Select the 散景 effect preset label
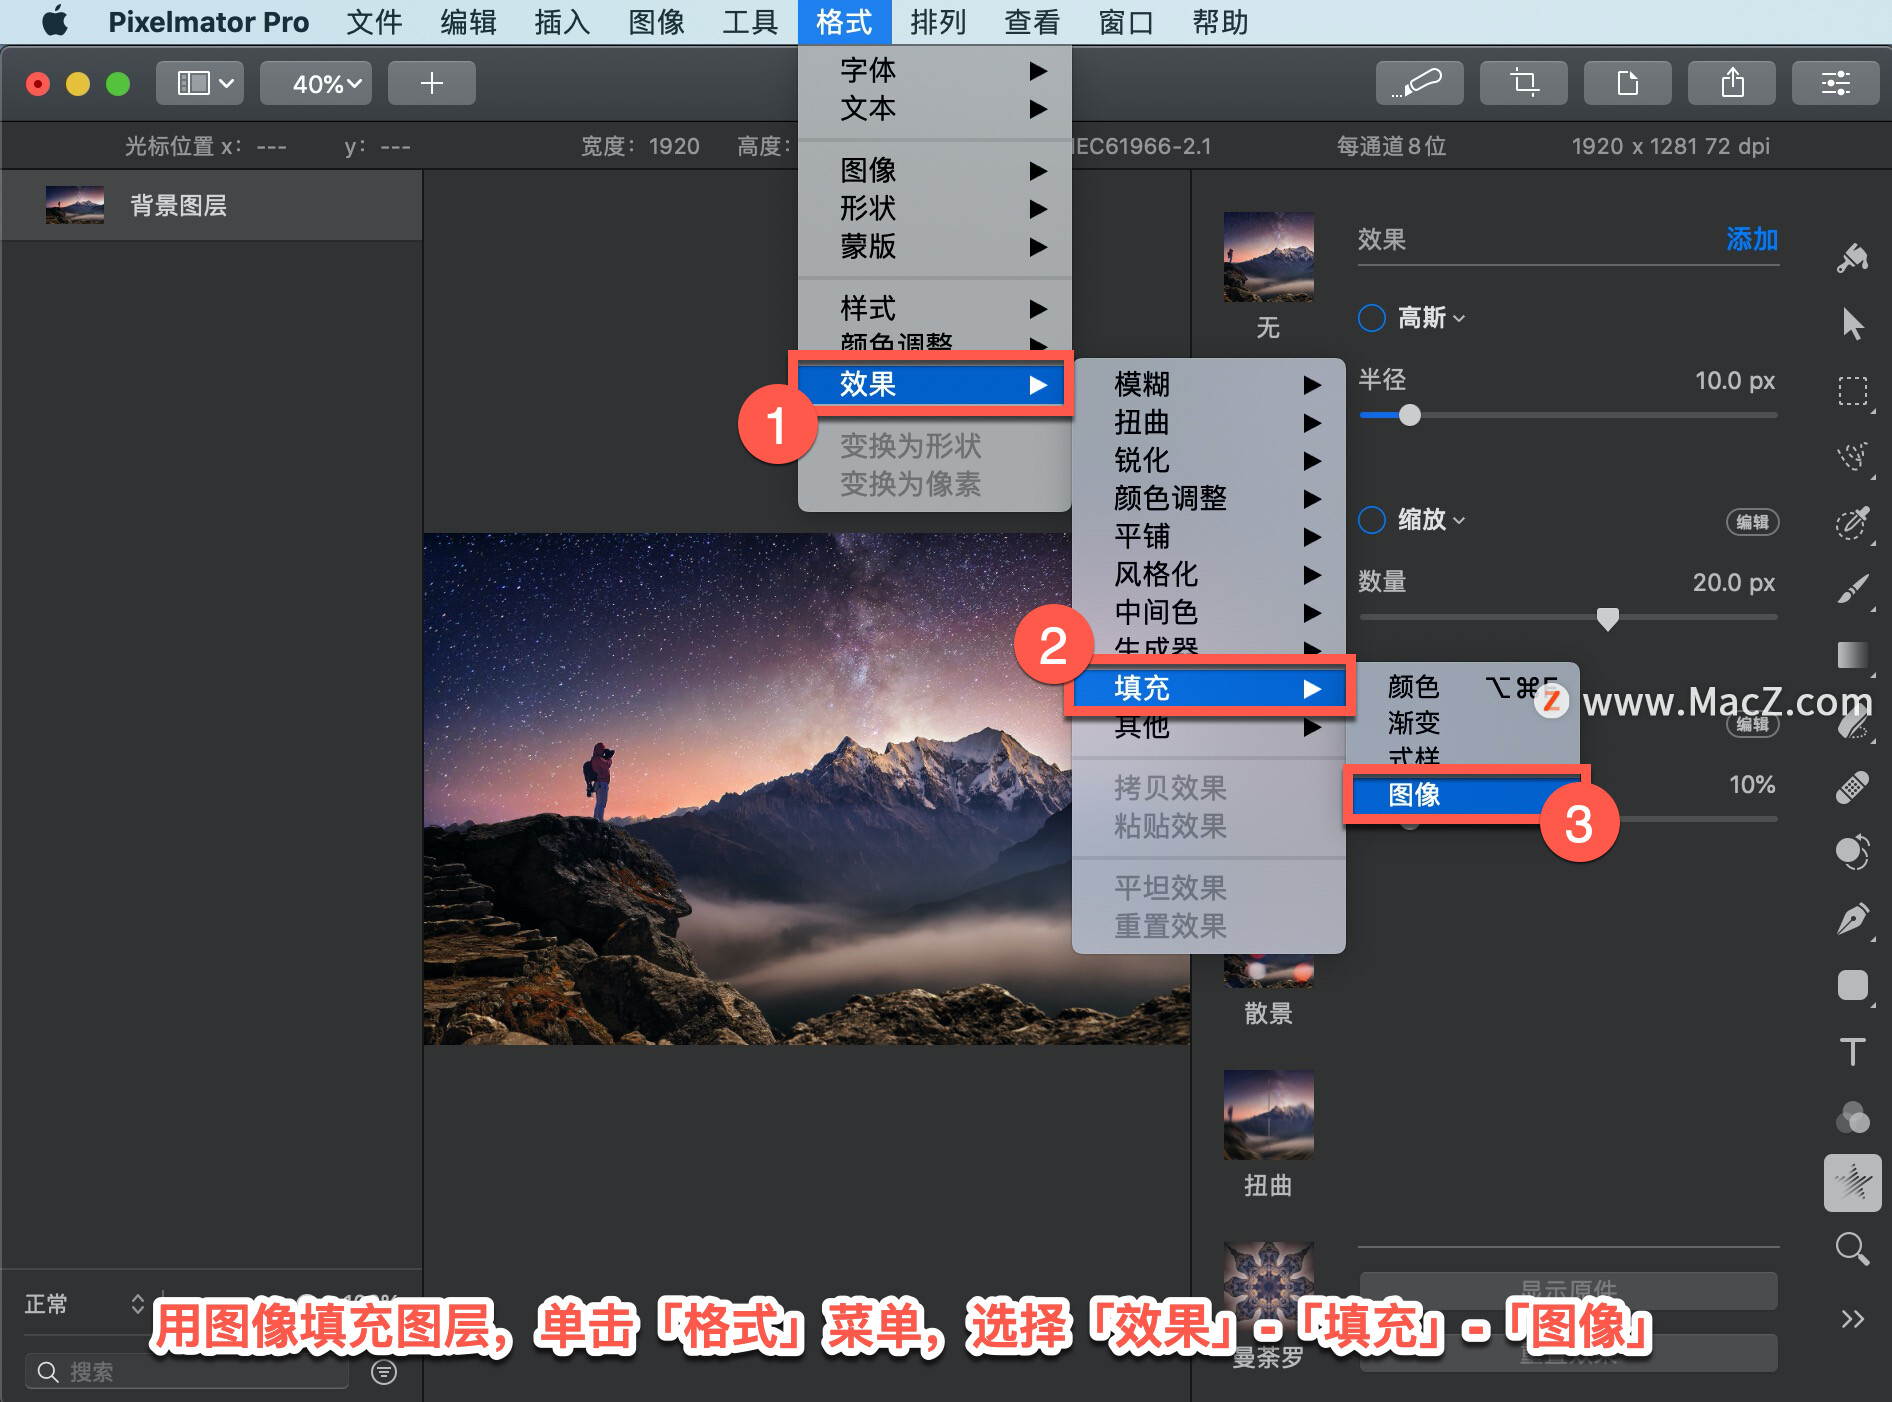The image size is (1892, 1402). tap(1268, 1013)
